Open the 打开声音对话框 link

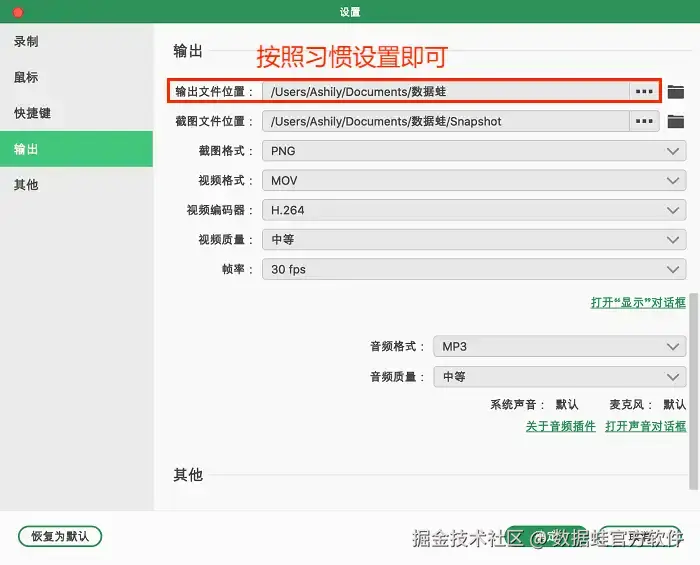[x=646, y=426]
